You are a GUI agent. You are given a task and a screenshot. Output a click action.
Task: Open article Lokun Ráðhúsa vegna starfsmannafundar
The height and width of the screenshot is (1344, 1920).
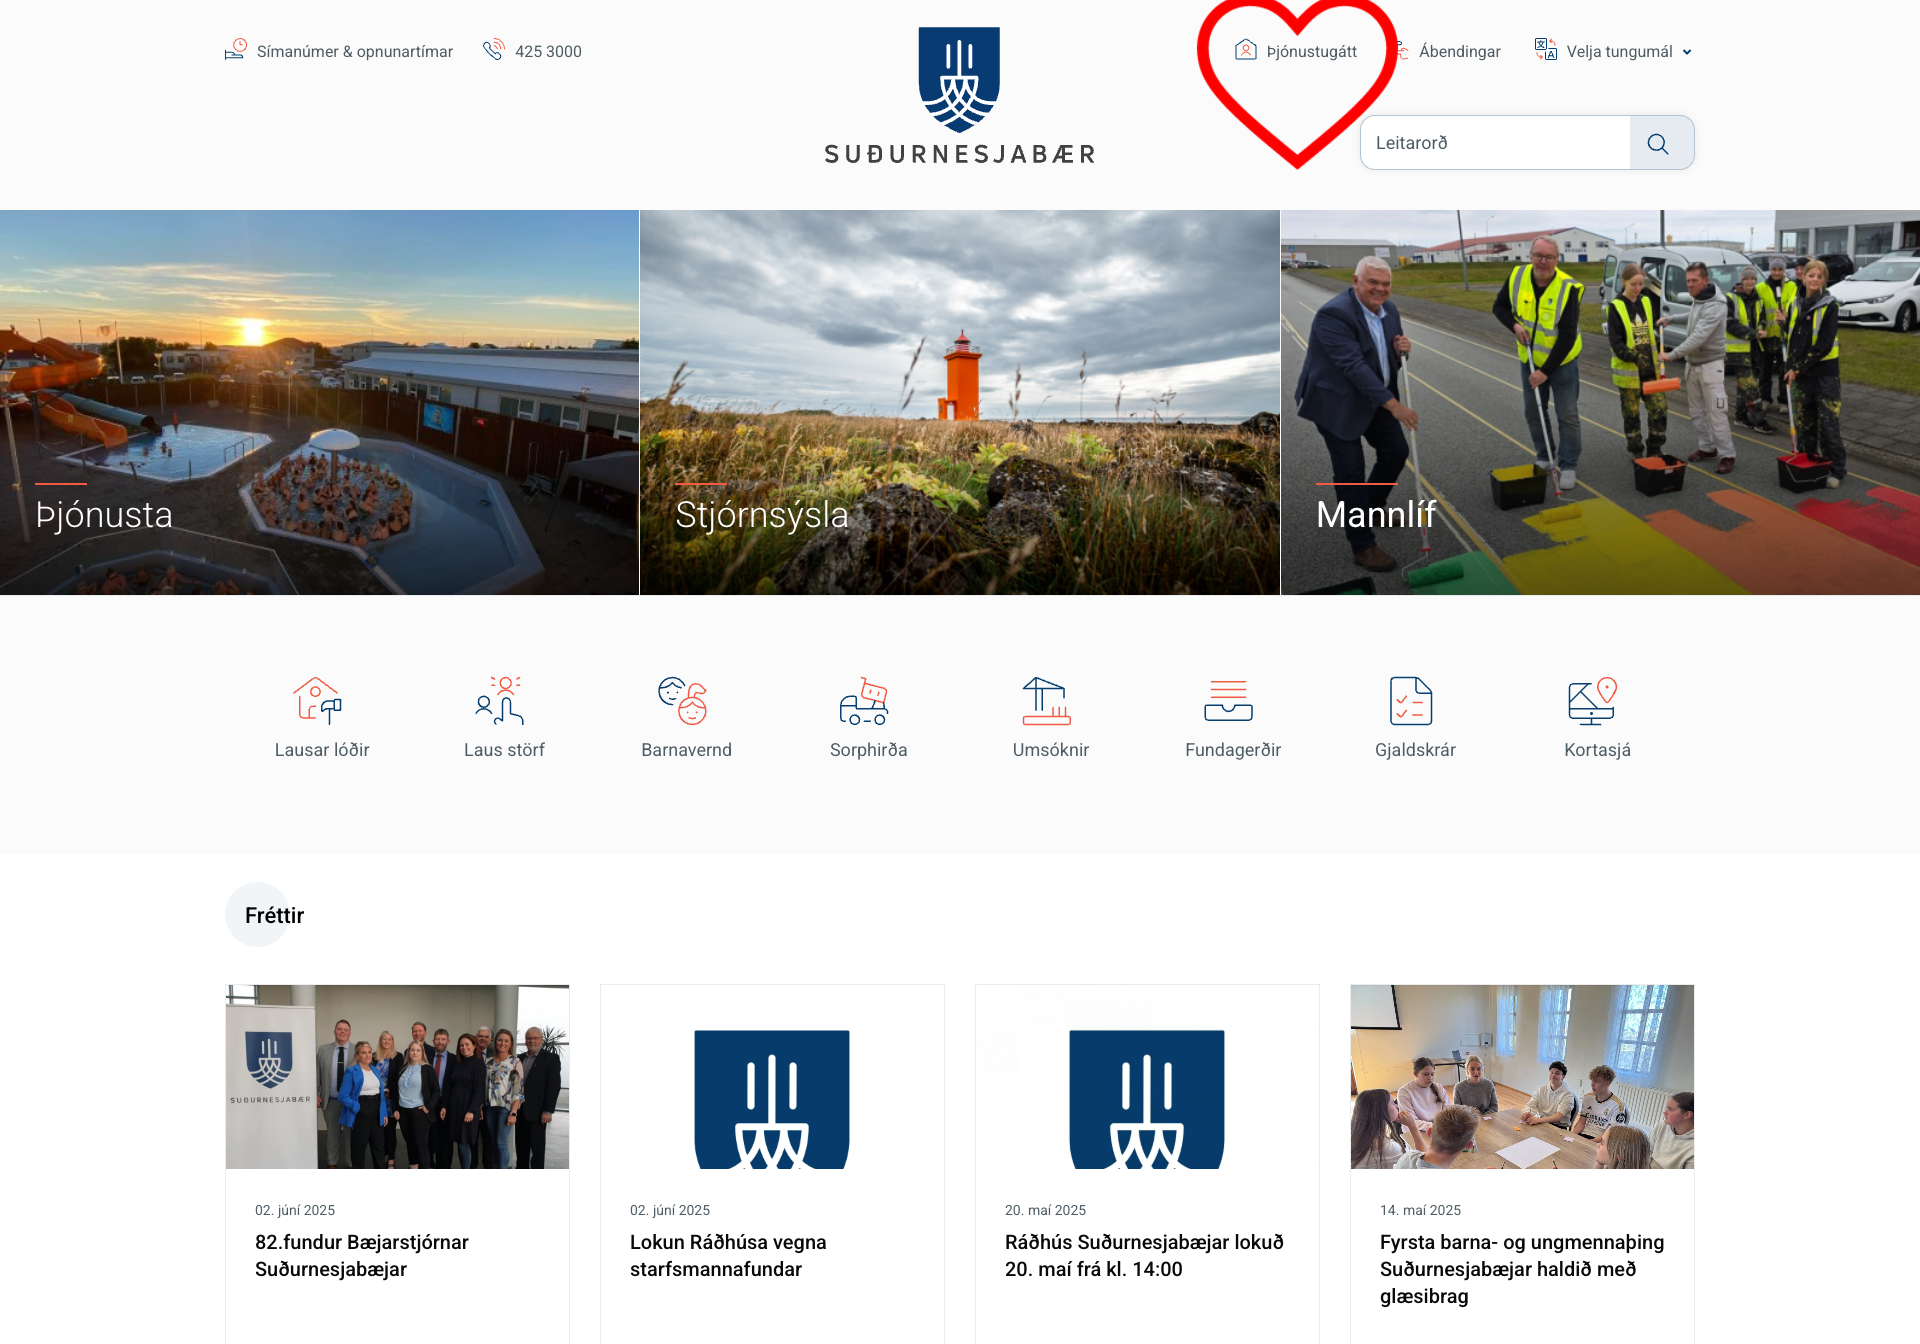click(728, 1256)
